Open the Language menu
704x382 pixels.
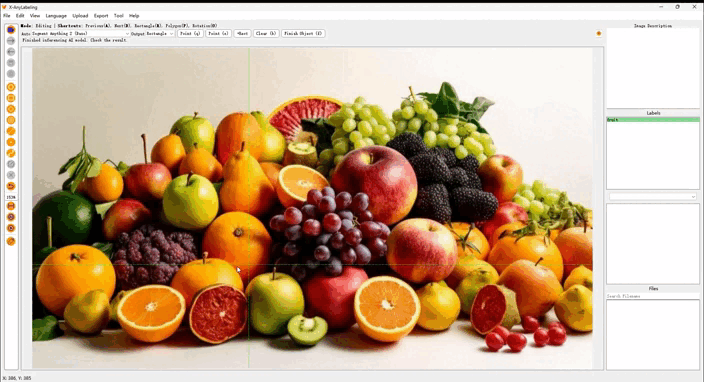coord(56,16)
